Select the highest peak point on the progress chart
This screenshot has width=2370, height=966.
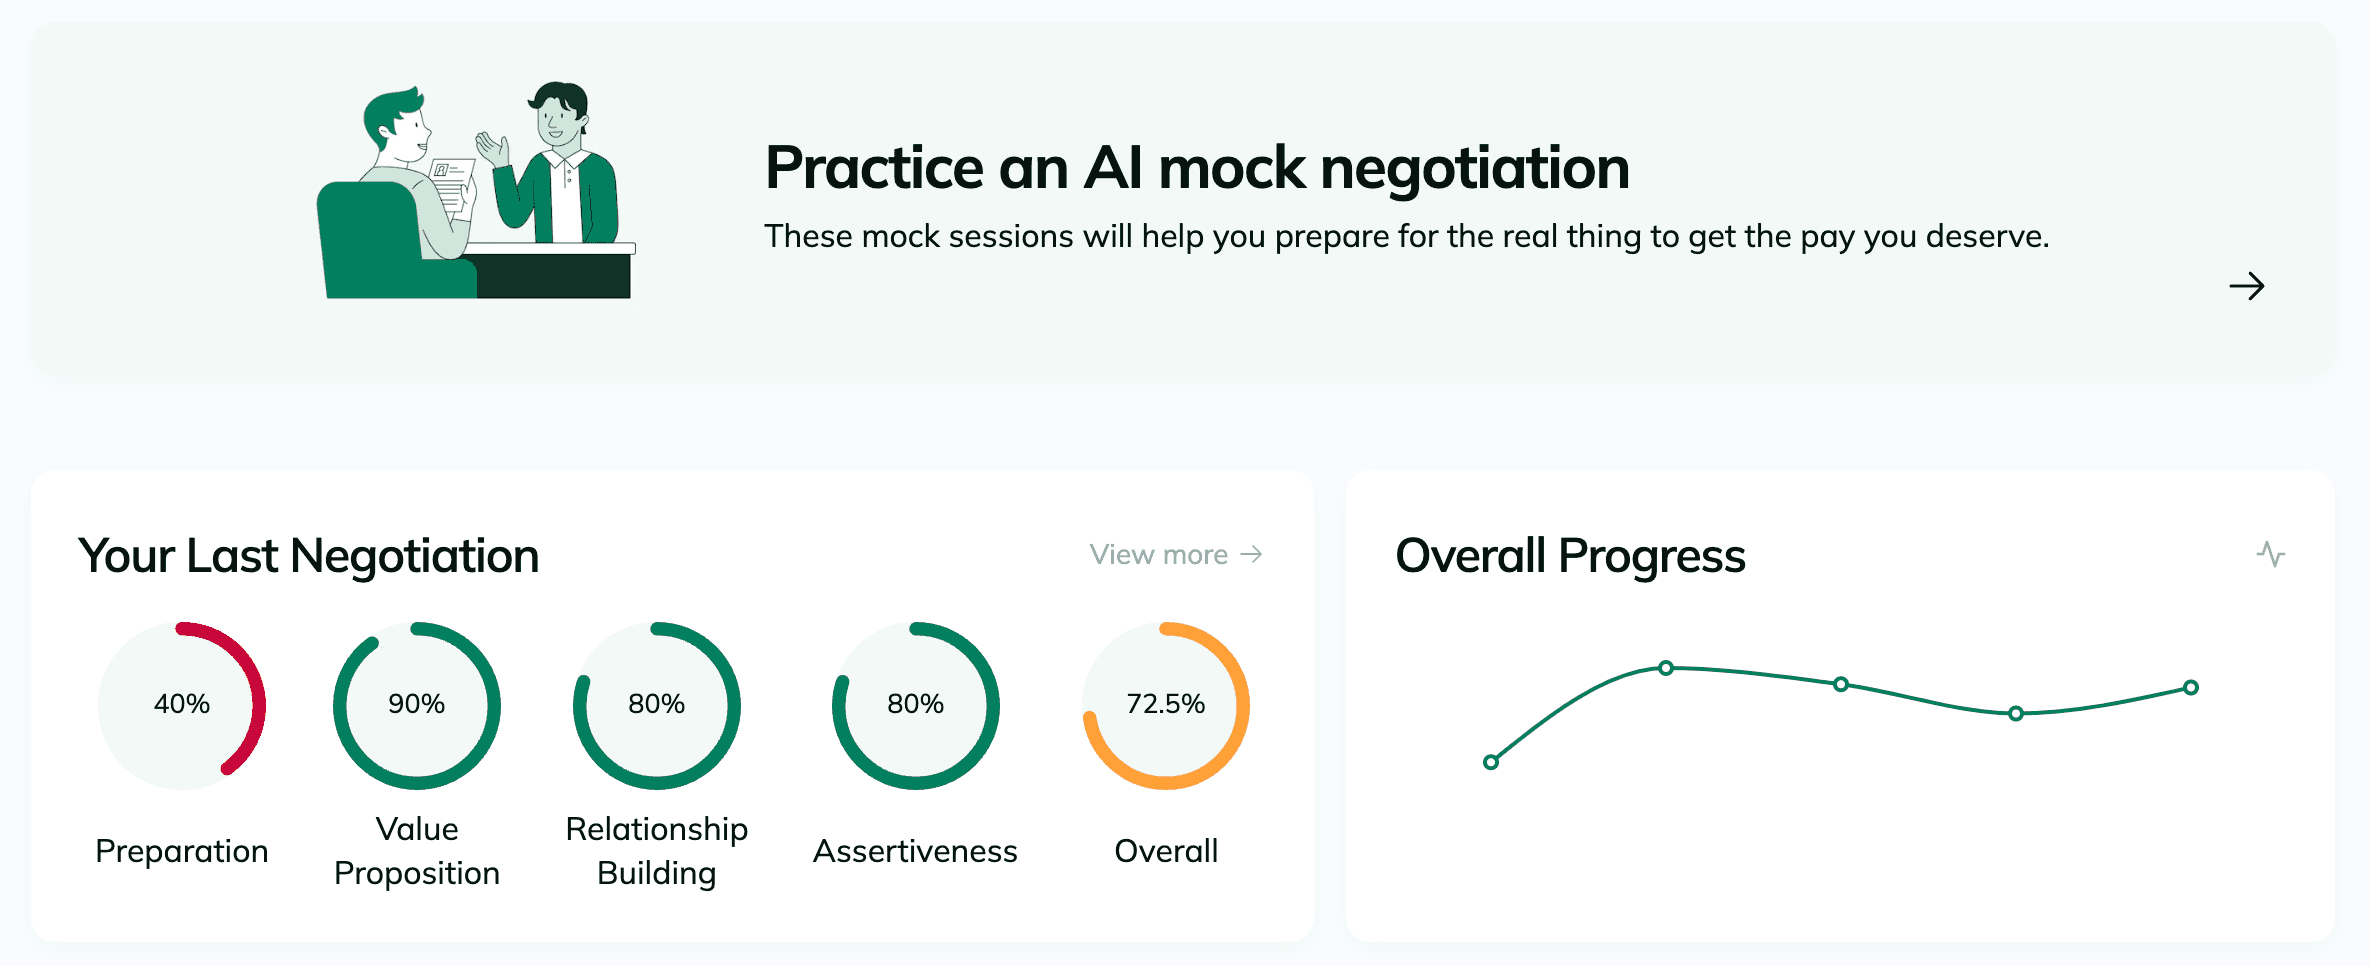(x=1666, y=668)
